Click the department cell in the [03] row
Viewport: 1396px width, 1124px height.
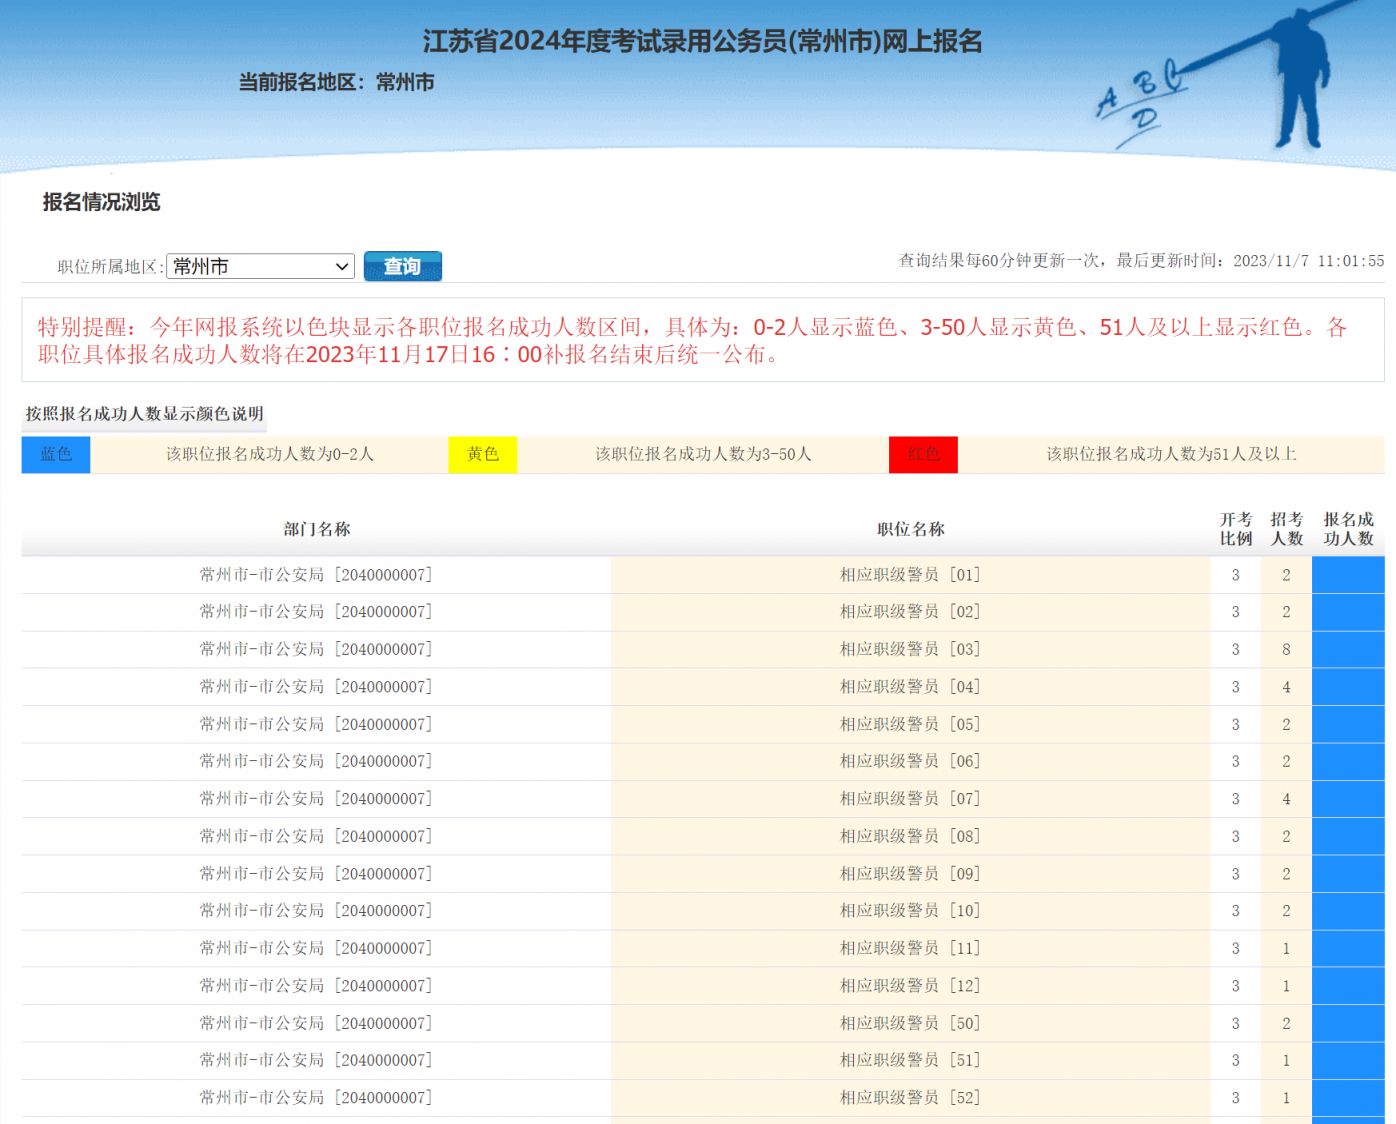pos(316,650)
